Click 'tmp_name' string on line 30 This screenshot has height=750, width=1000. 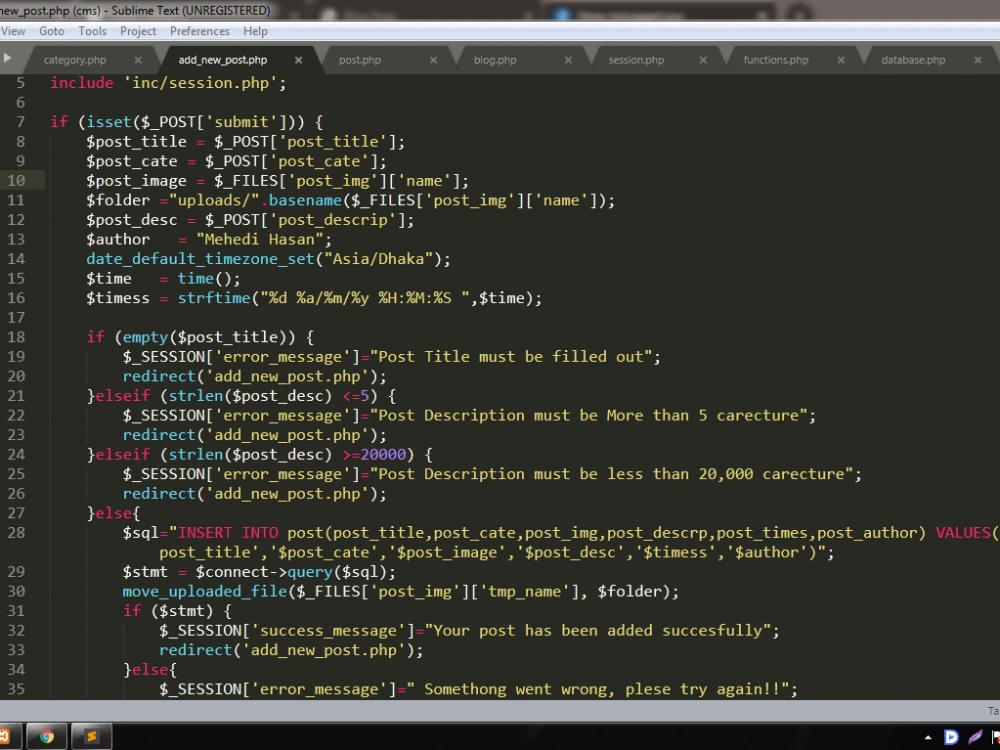click(524, 591)
